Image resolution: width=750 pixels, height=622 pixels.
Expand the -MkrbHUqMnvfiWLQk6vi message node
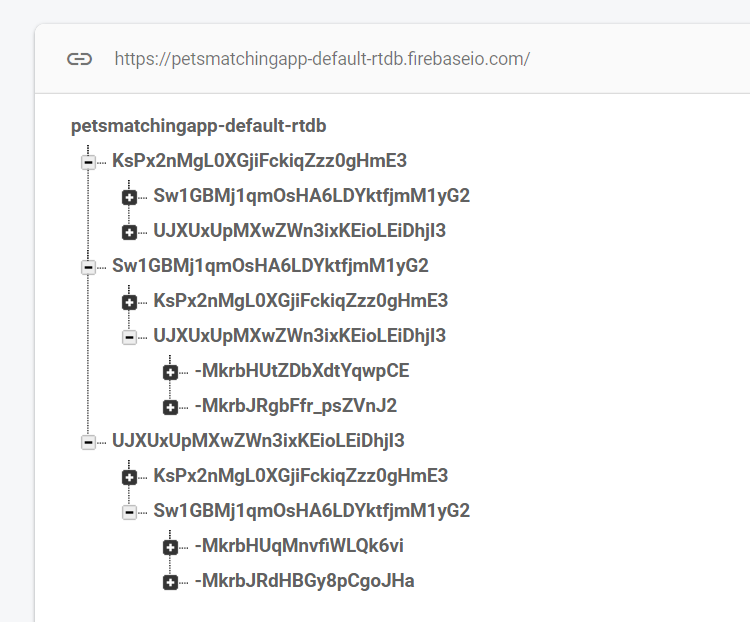coord(170,547)
